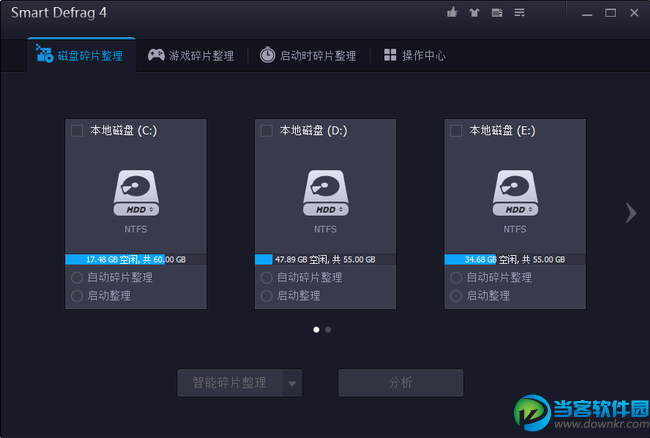Switch to 游戏碎片整理 tab
The image size is (650, 438).
pyautogui.click(x=191, y=55)
